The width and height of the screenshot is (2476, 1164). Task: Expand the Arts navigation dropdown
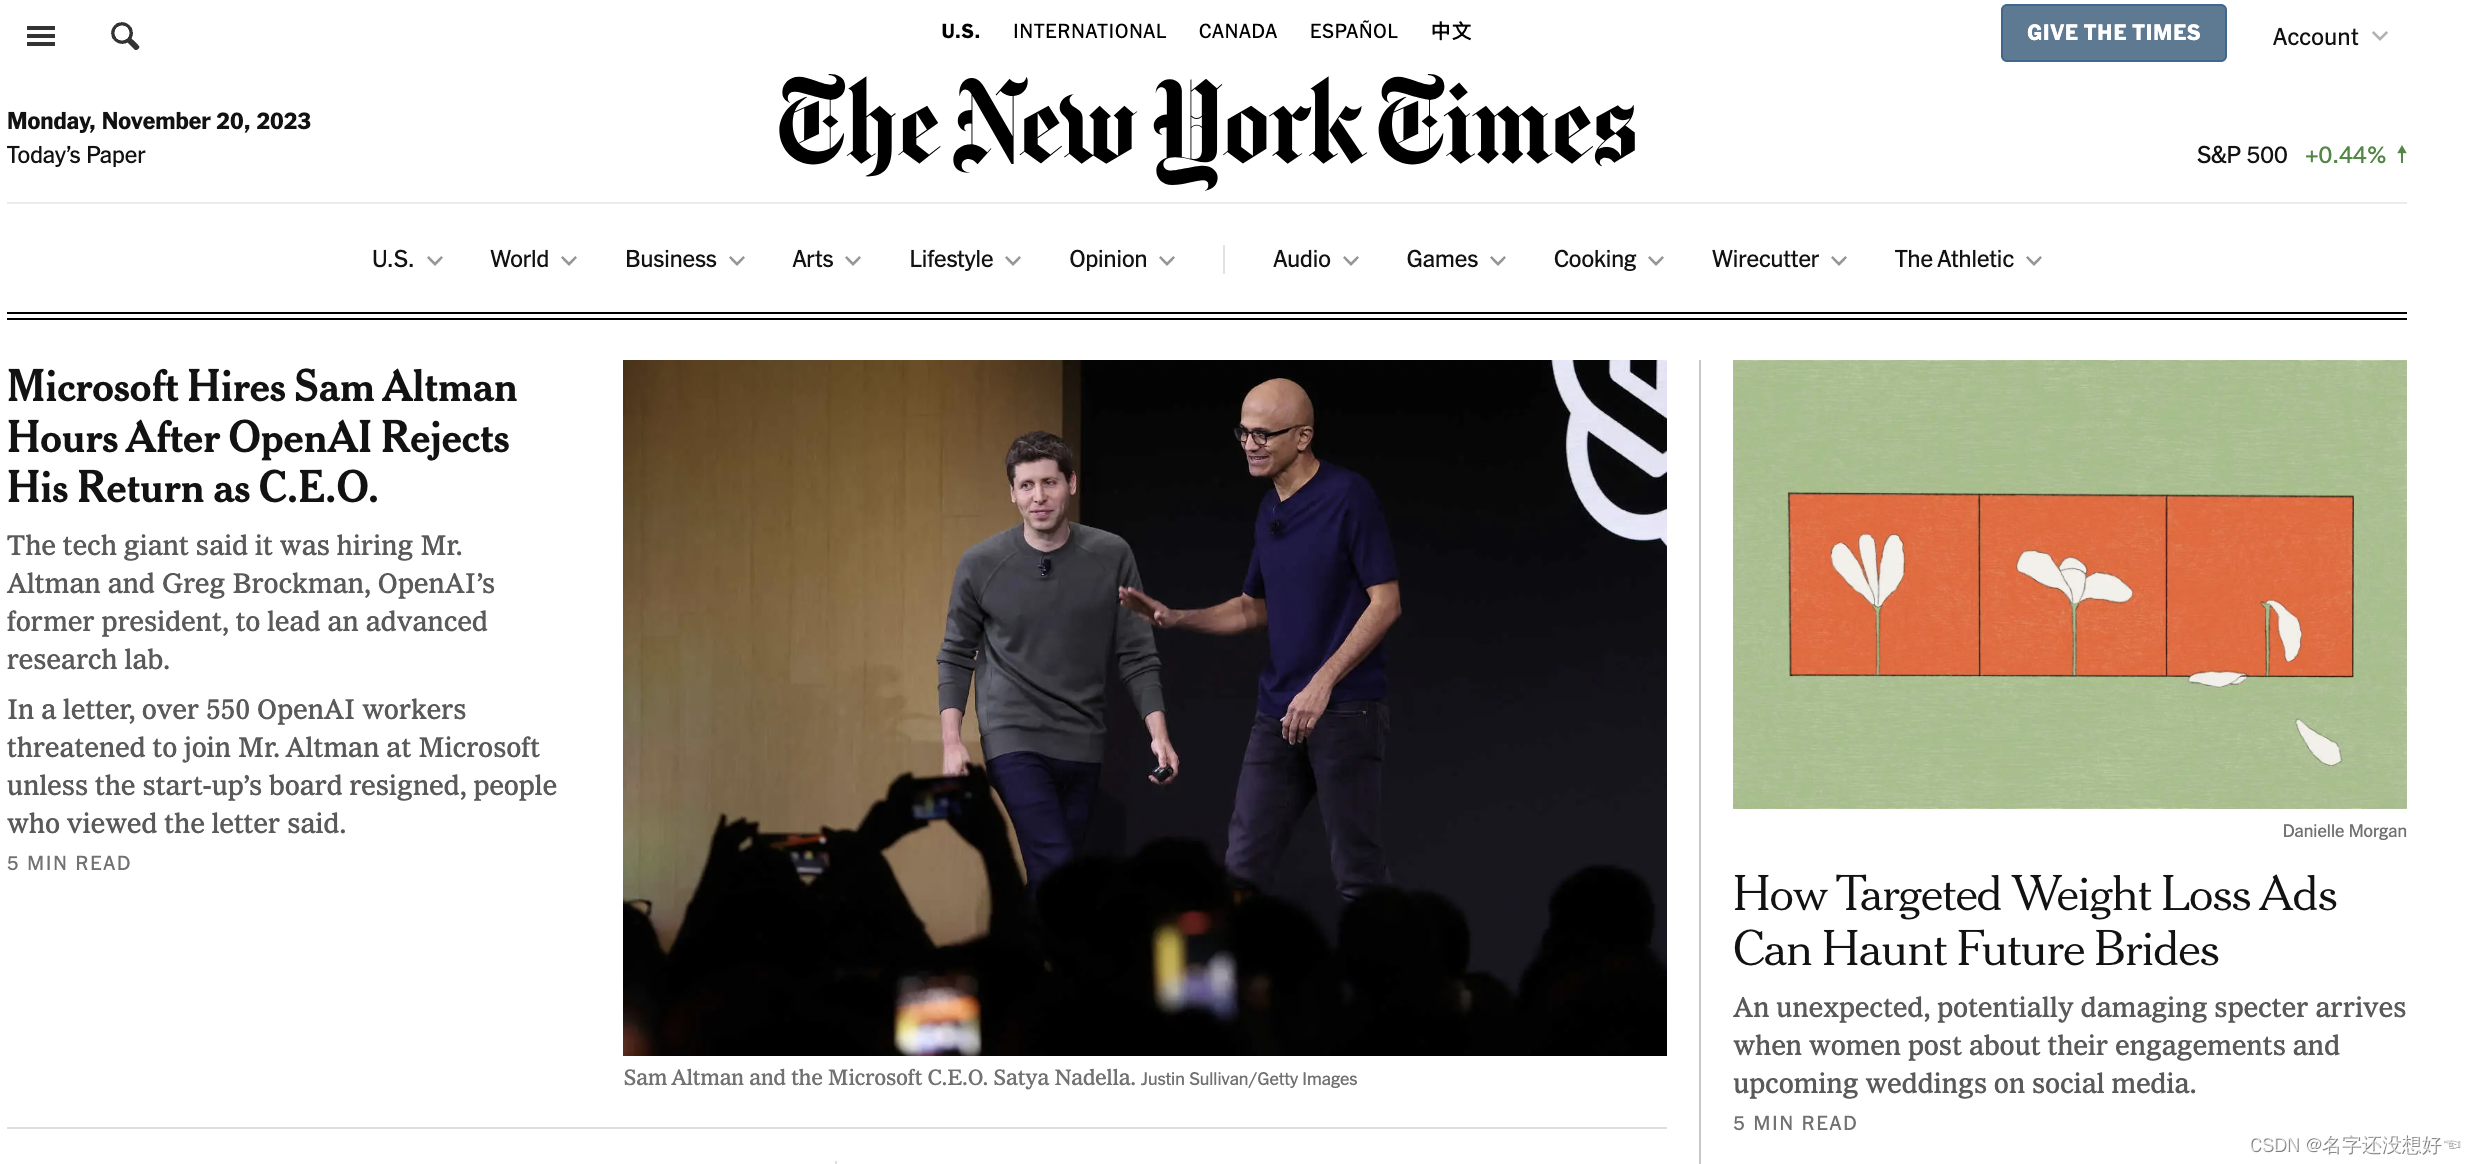823,257
